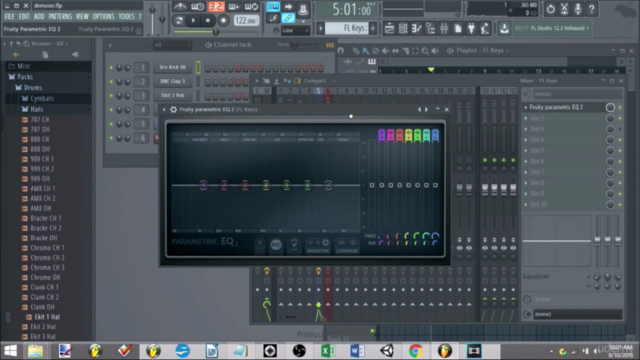Viewport: 640px width, 360px height.
Task: Open the Step sequencer view icon
Action: [403, 29]
